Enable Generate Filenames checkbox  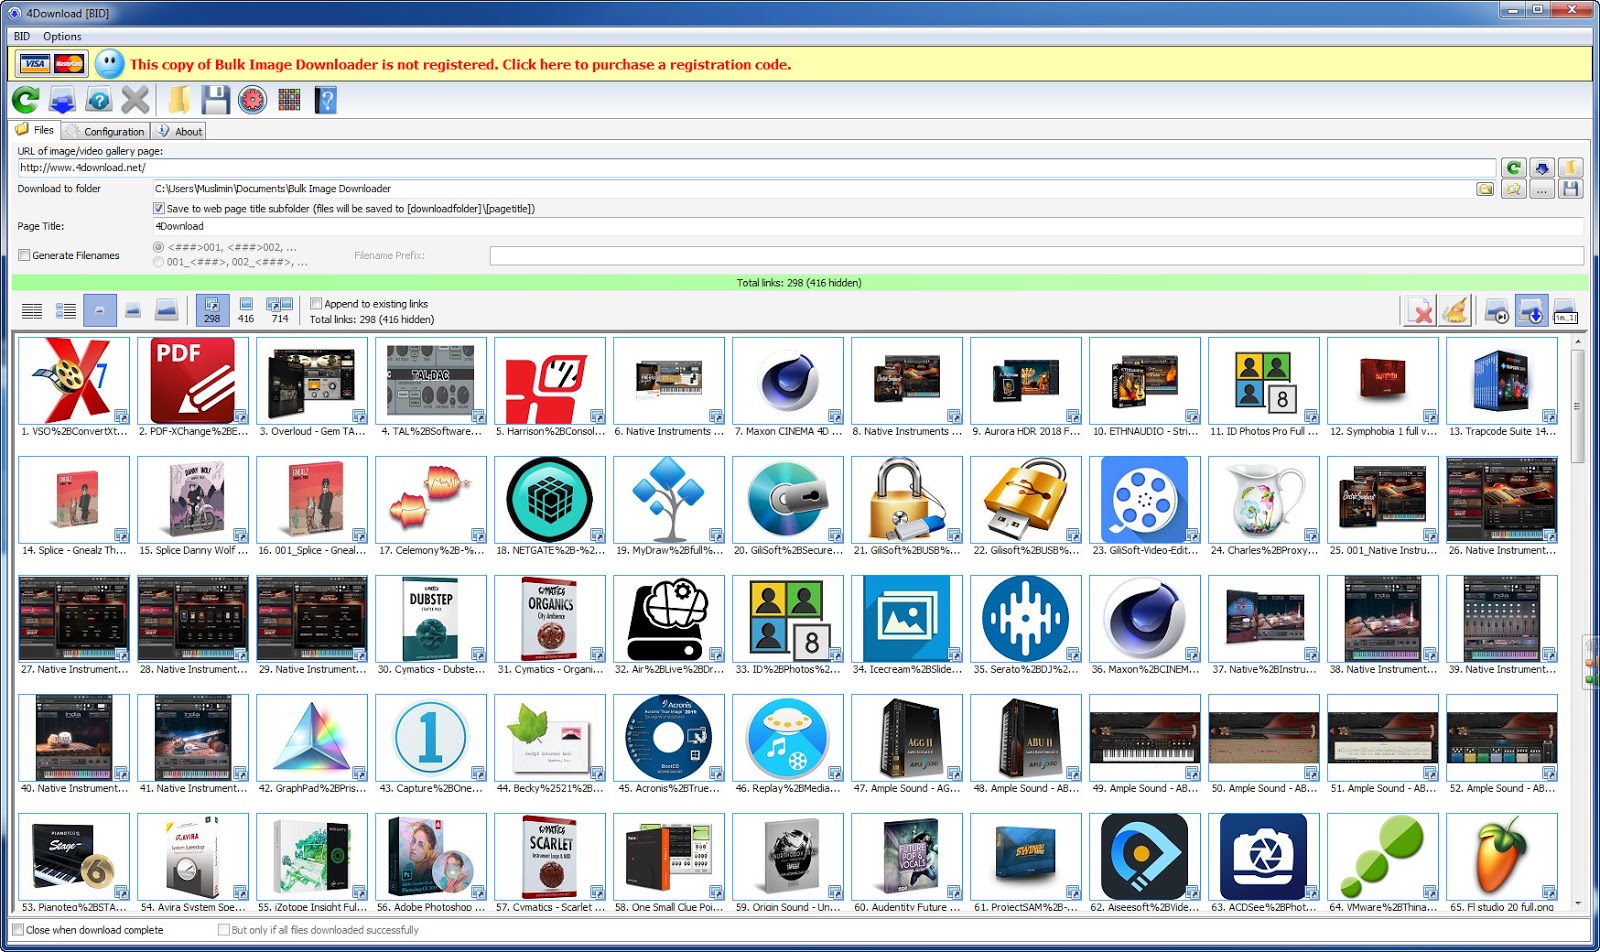coord(24,255)
